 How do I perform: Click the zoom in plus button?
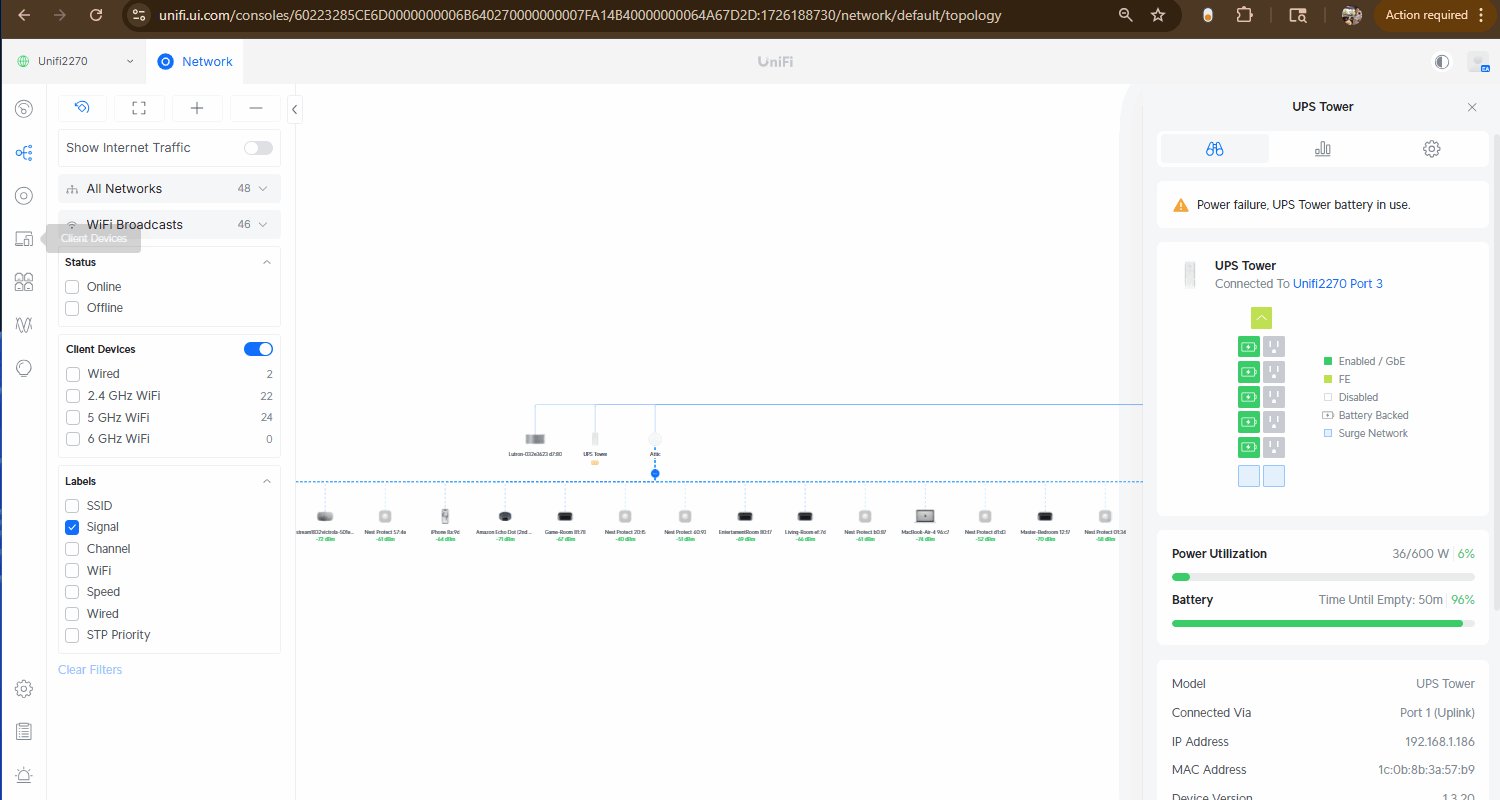(x=197, y=108)
